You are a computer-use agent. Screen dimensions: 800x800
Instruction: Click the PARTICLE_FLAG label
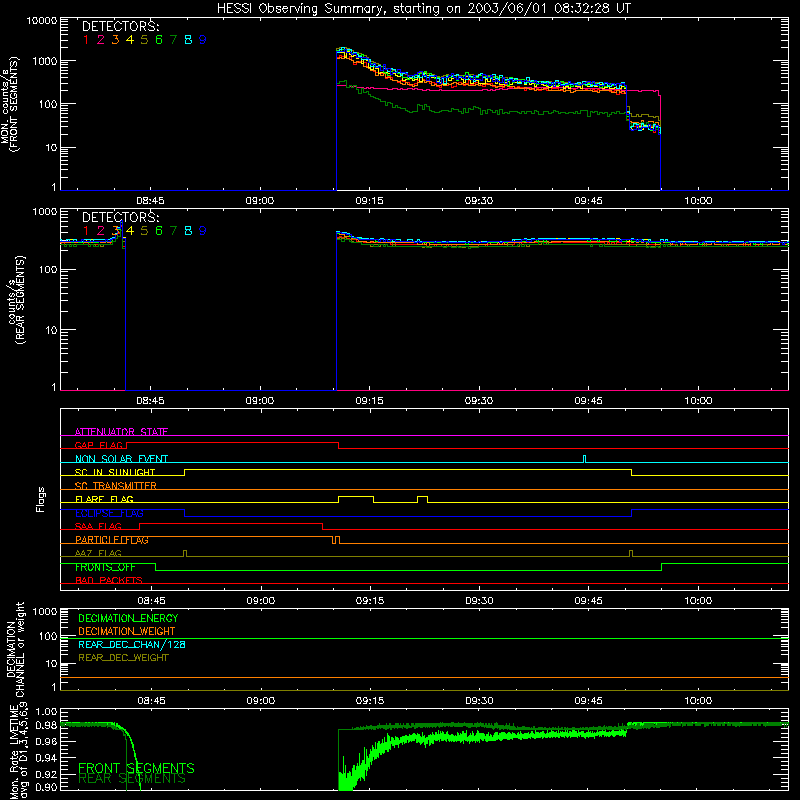pos(112,540)
